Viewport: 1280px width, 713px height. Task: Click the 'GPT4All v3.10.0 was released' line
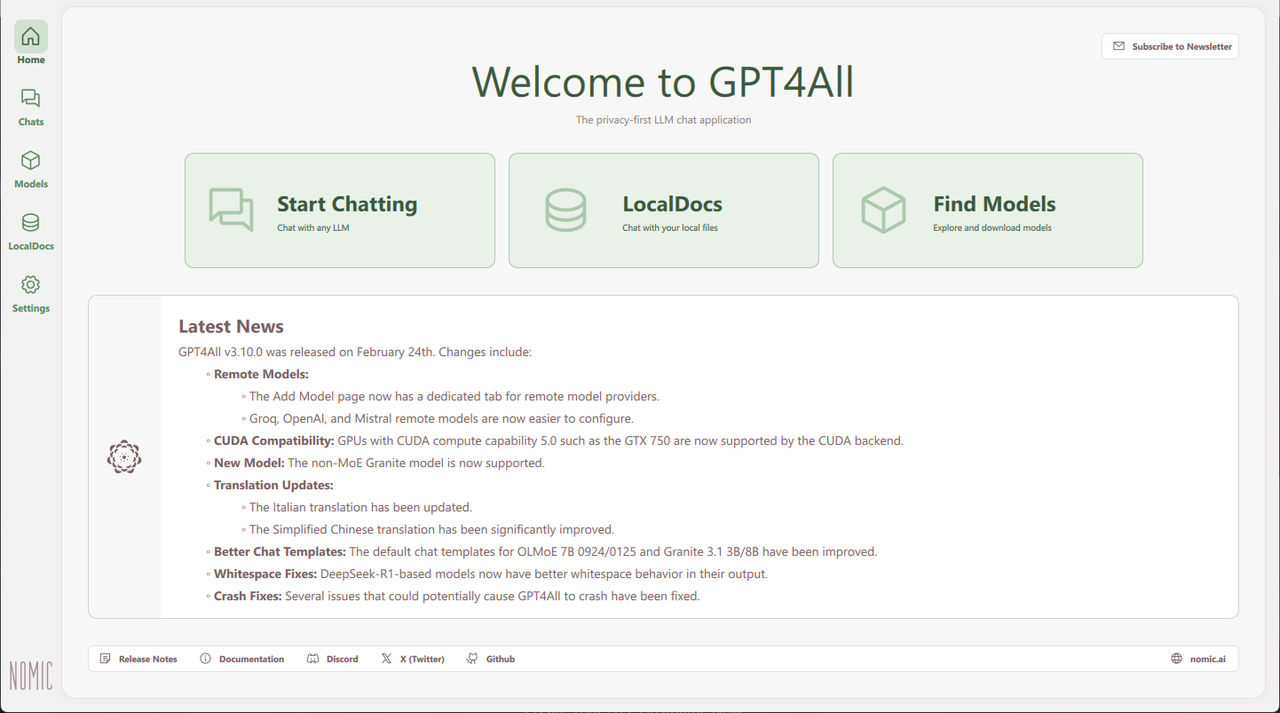pos(355,352)
